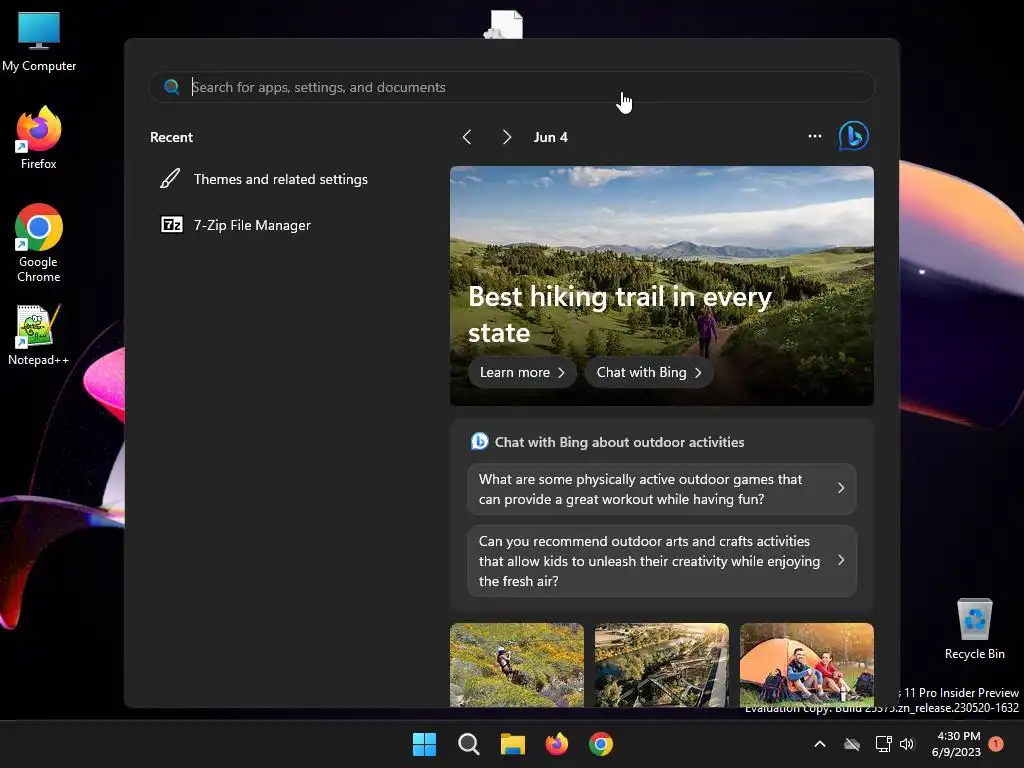Go to previous day with left chevron
1024x768 pixels.
pyautogui.click(x=467, y=137)
